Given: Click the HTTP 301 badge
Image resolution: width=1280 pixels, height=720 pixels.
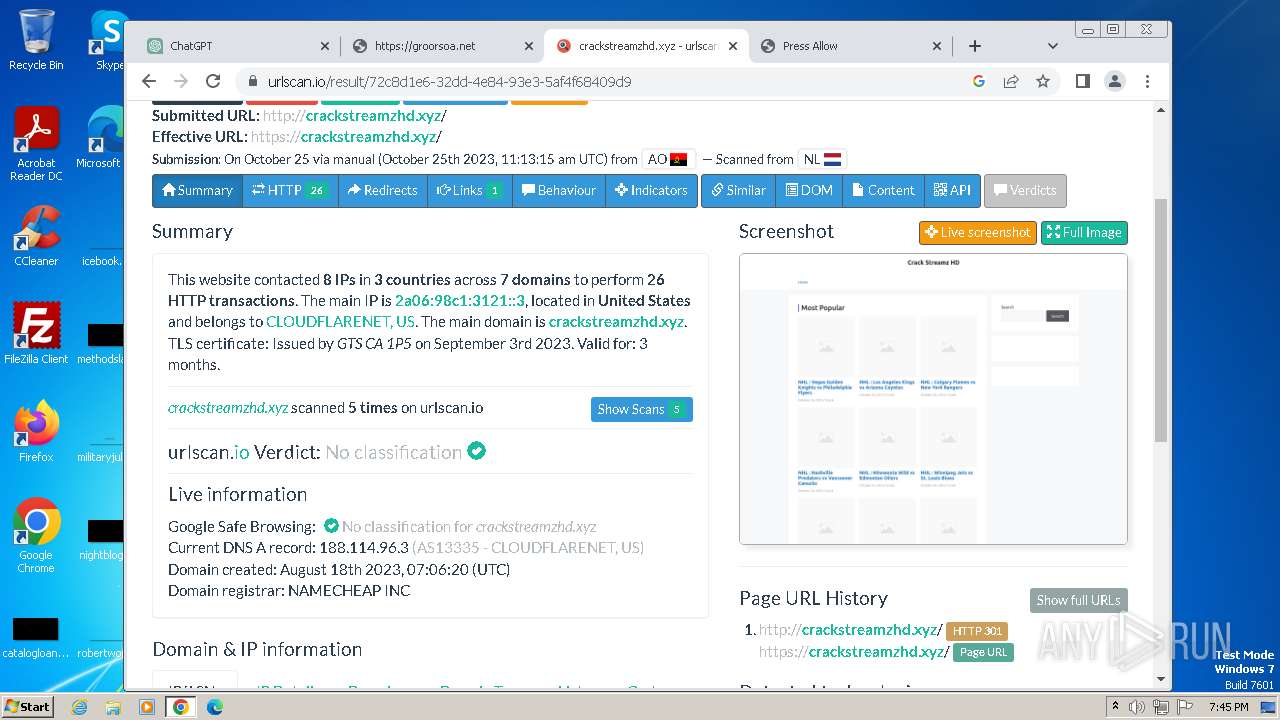Looking at the screenshot, I should pyautogui.click(x=977, y=631).
